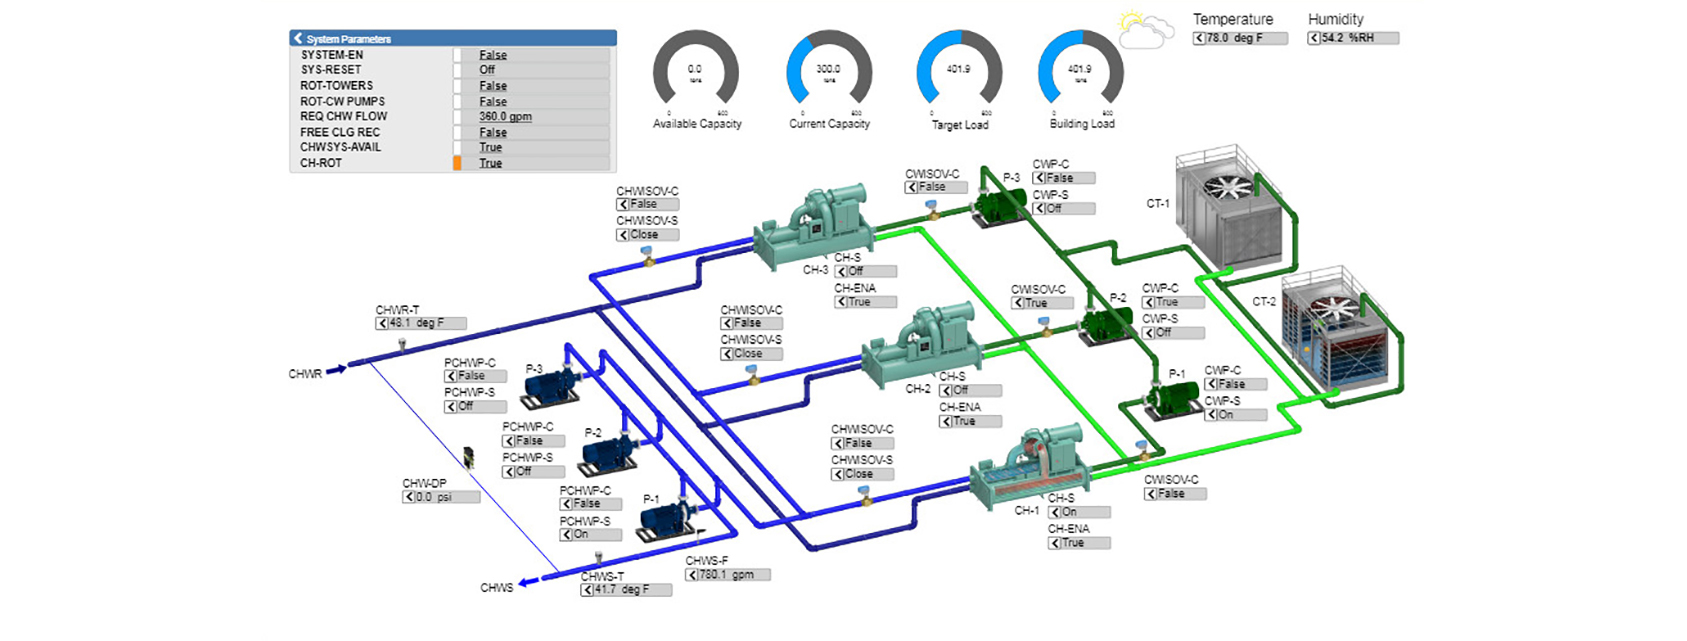
Task: Open the REQ CHW FLOW 360.0 gpm link
Action: [505, 117]
